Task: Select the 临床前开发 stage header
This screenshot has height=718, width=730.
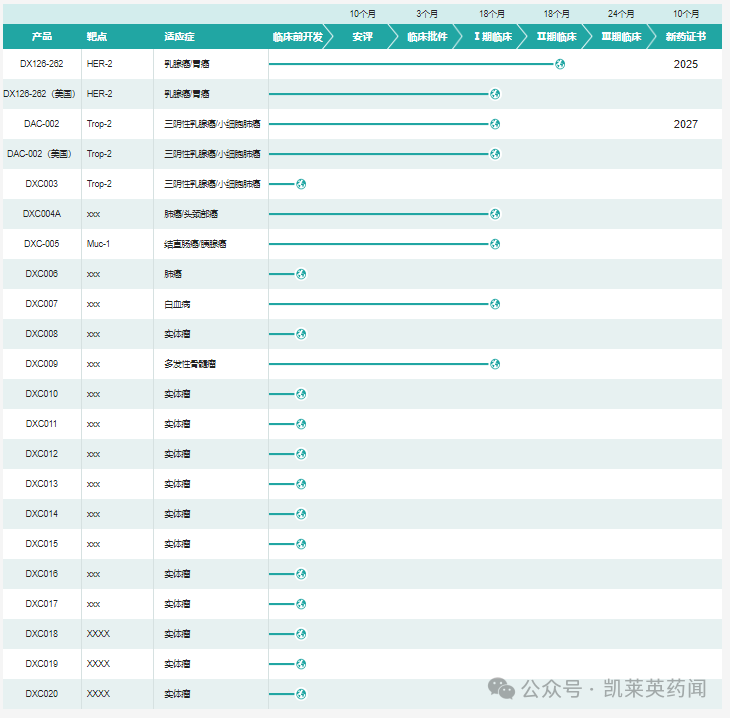Action: [297, 37]
